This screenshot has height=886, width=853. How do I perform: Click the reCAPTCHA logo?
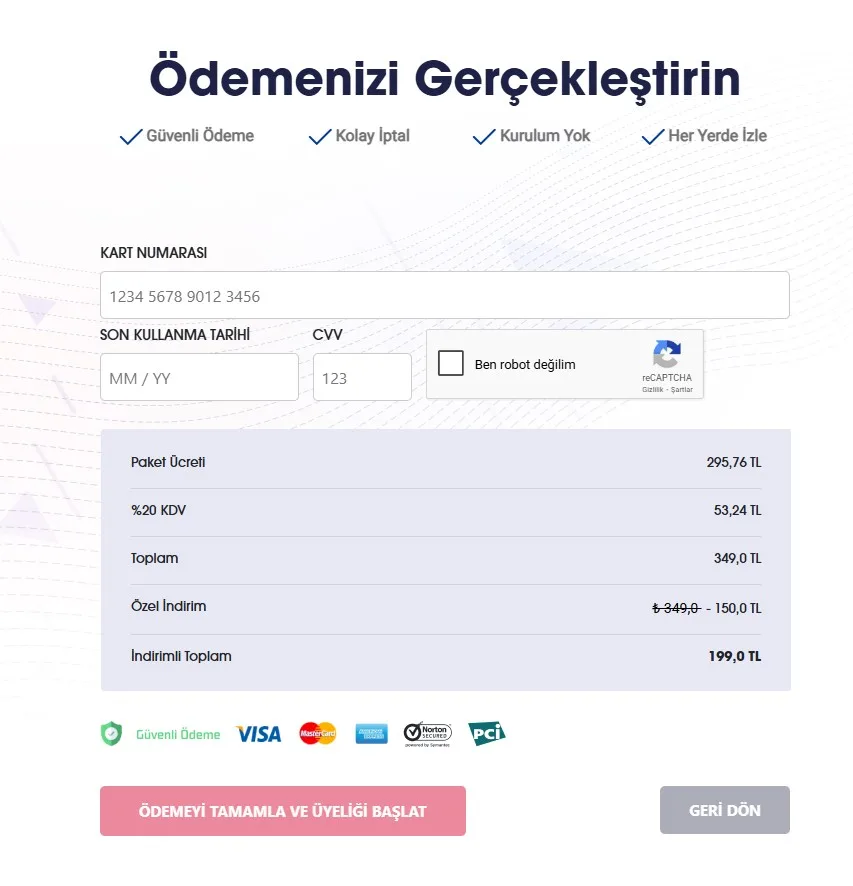tap(667, 355)
